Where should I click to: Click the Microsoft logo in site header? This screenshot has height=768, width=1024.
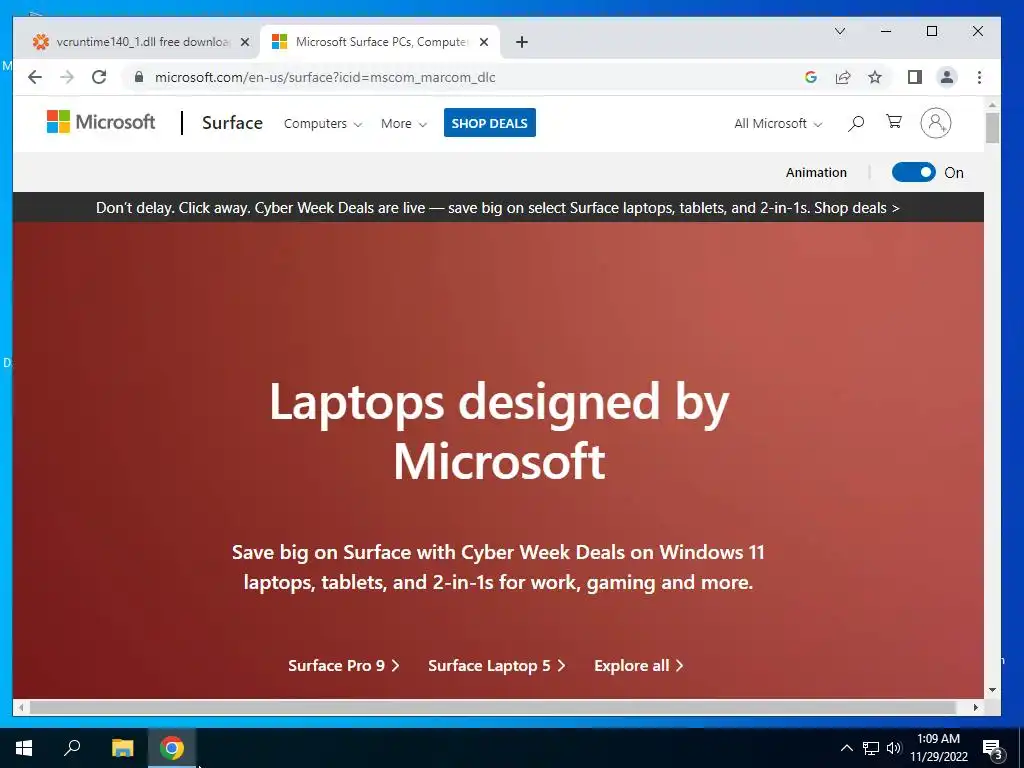[x=101, y=122]
